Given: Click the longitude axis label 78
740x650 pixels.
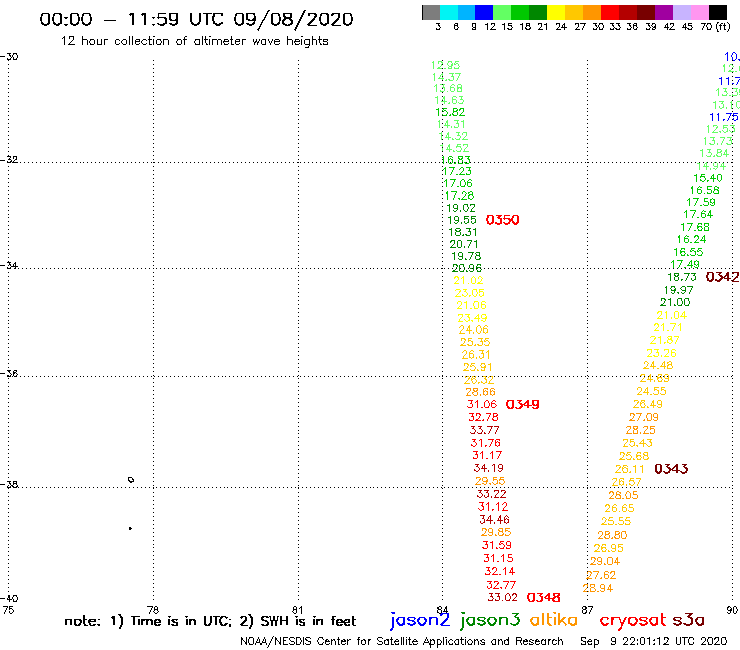Looking at the screenshot, I should (152, 610).
